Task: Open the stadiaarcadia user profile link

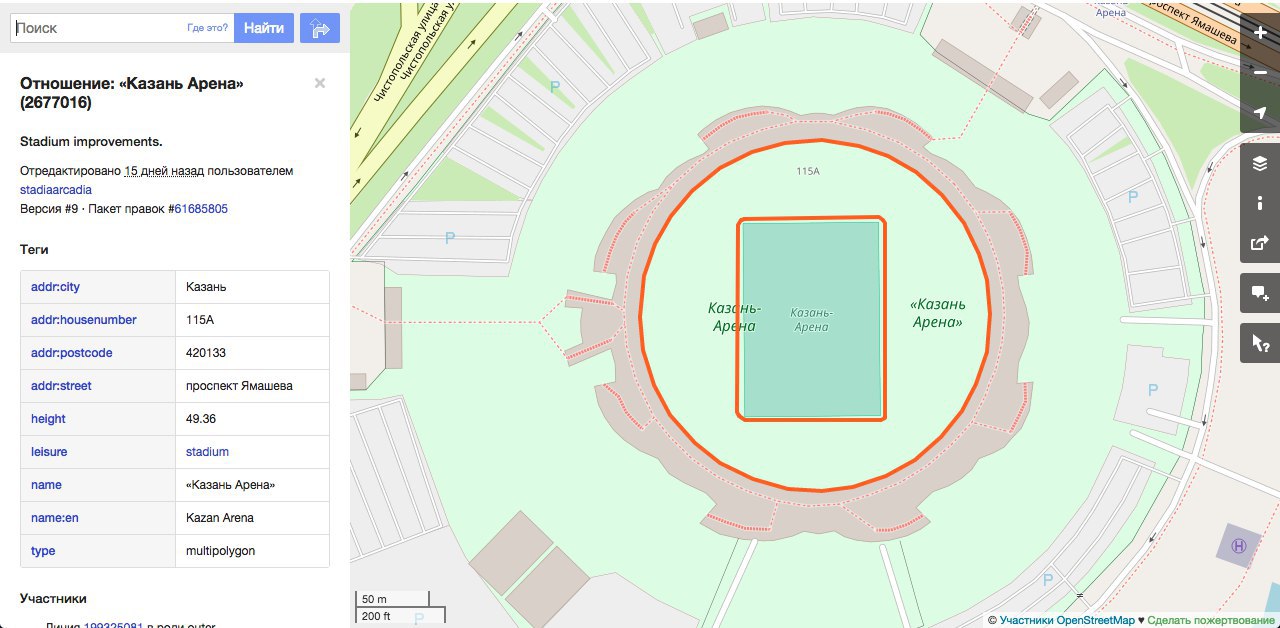Action: [x=56, y=190]
